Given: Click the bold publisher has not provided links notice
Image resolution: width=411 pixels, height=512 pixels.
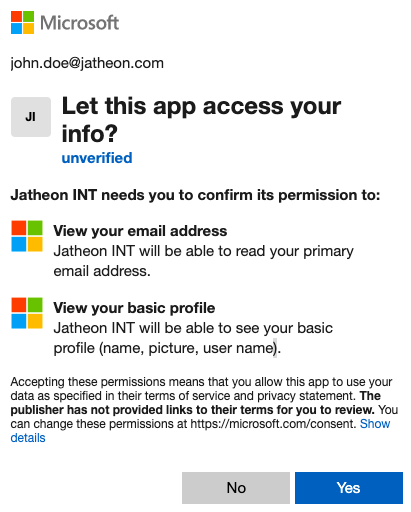Looking at the screenshot, I should pos(195,403).
